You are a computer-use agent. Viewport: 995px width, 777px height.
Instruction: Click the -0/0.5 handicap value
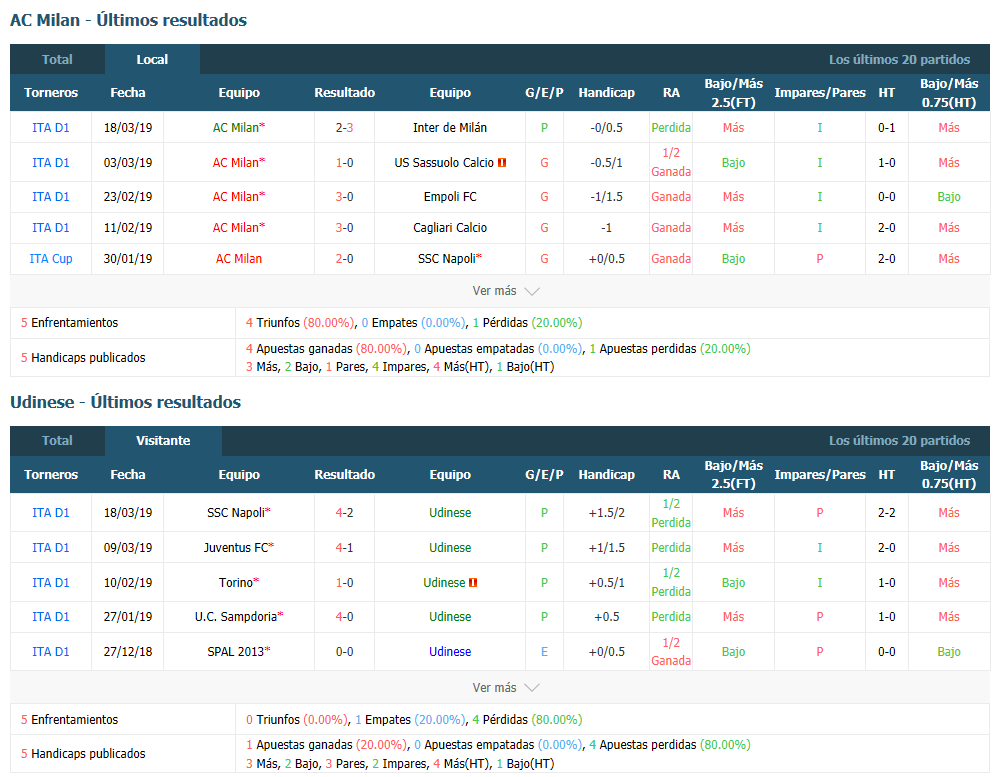607,128
